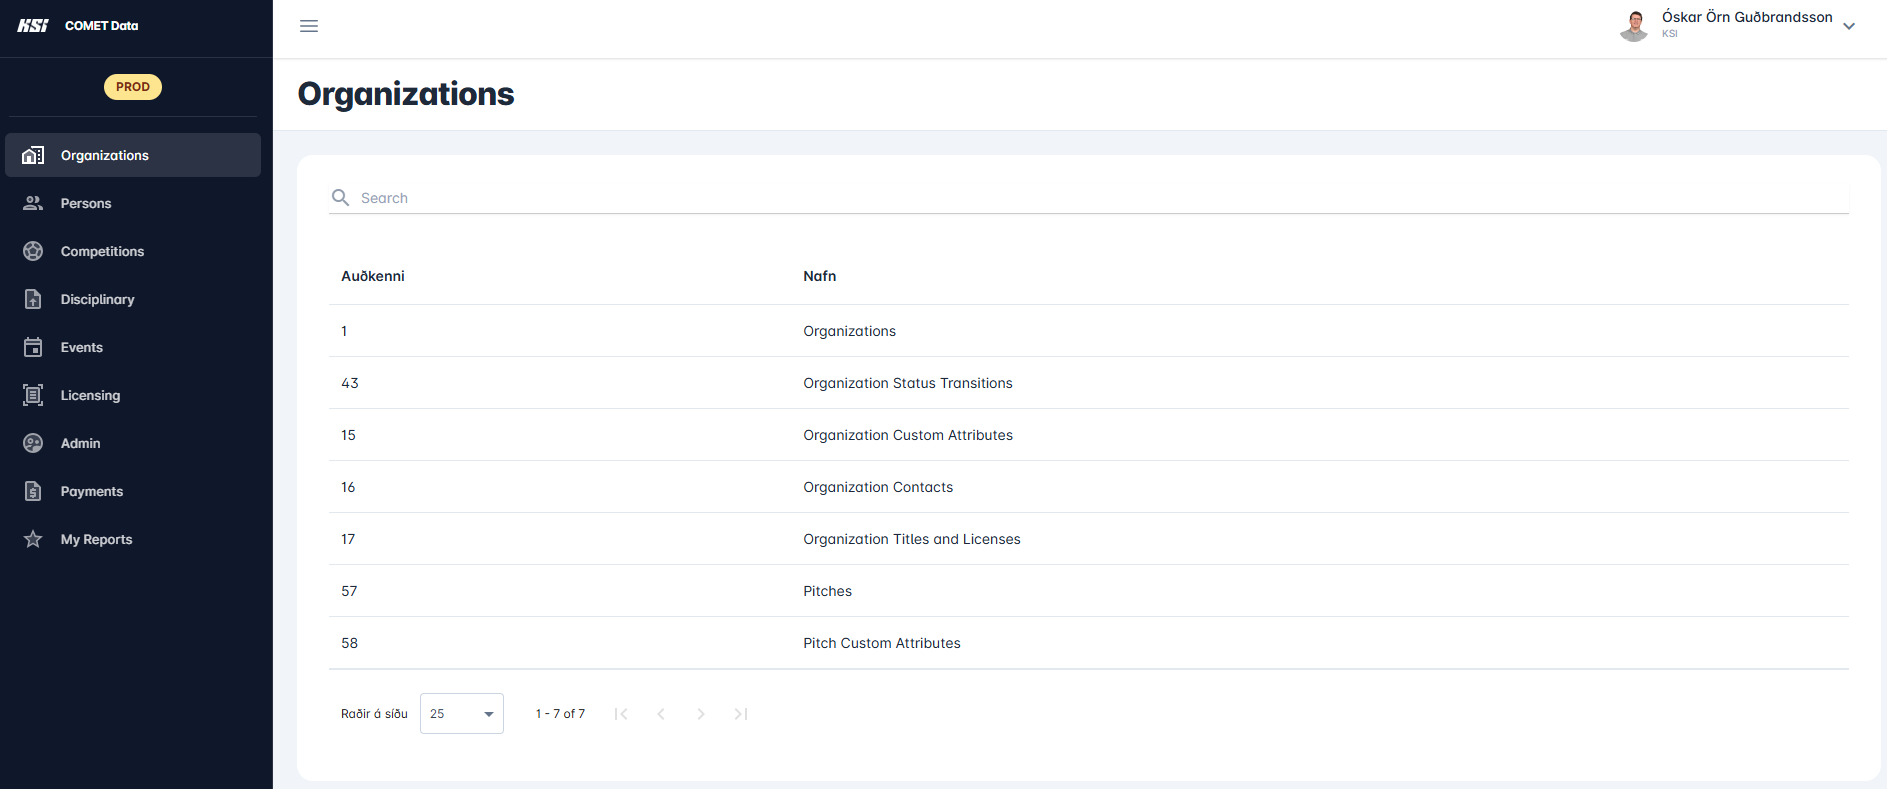Click the Events calendar icon
The width and height of the screenshot is (1887, 789).
click(x=33, y=347)
